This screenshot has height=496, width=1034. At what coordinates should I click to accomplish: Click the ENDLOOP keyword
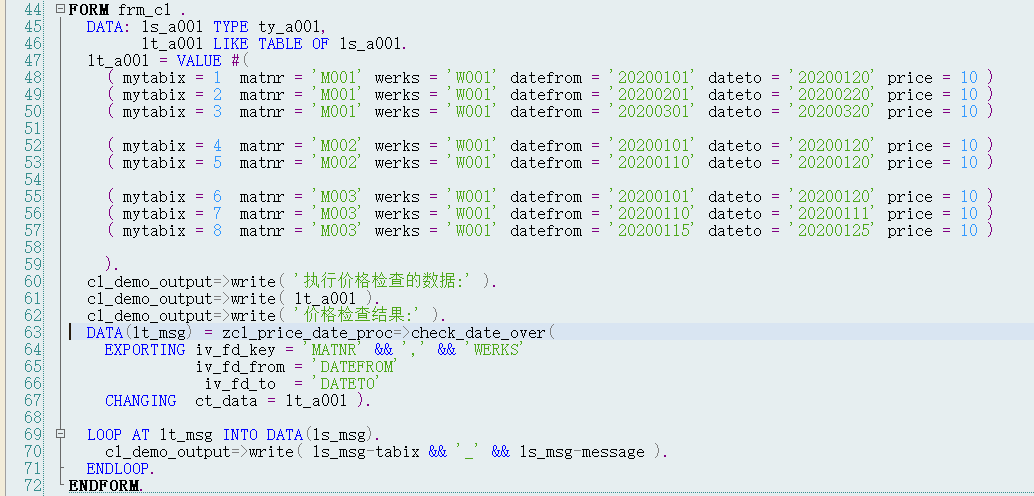pyautogui.click(x=121, y=469)
